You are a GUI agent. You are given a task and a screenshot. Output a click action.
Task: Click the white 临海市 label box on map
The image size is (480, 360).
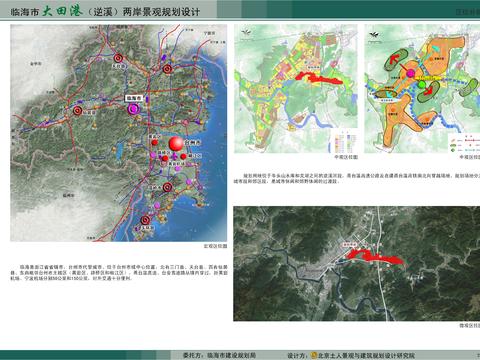[x=134, y=98]
